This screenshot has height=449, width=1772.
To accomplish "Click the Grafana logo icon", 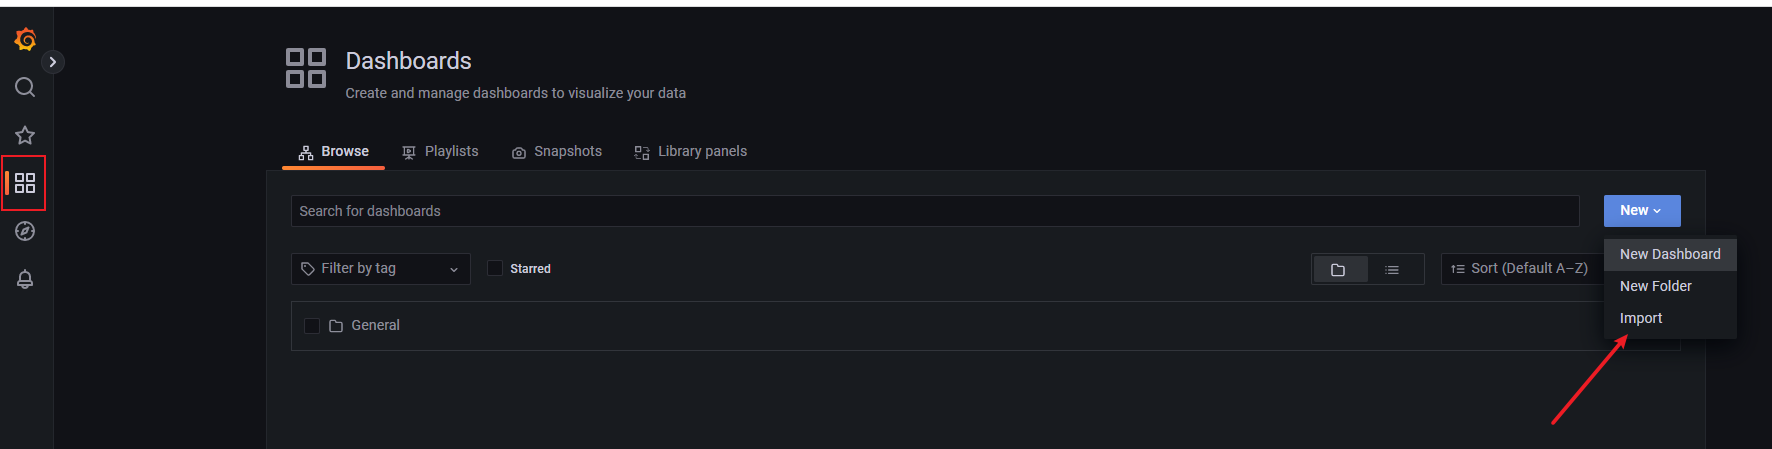I will click(x=25, y=39).
